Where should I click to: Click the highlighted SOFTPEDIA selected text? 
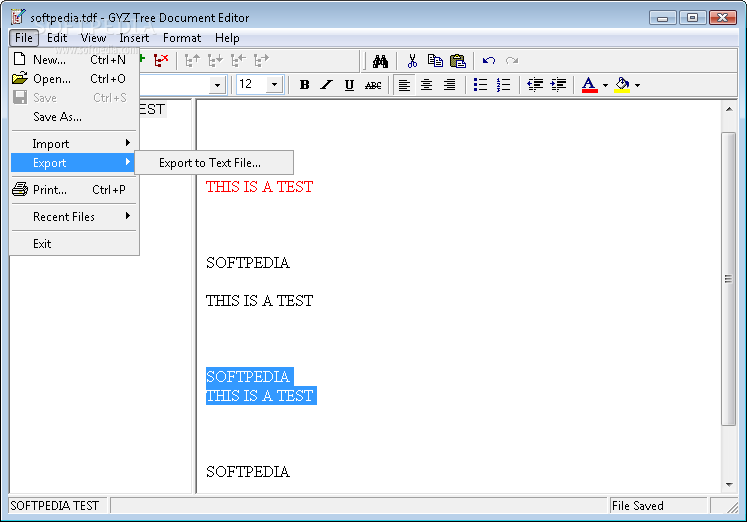[248, 377]
